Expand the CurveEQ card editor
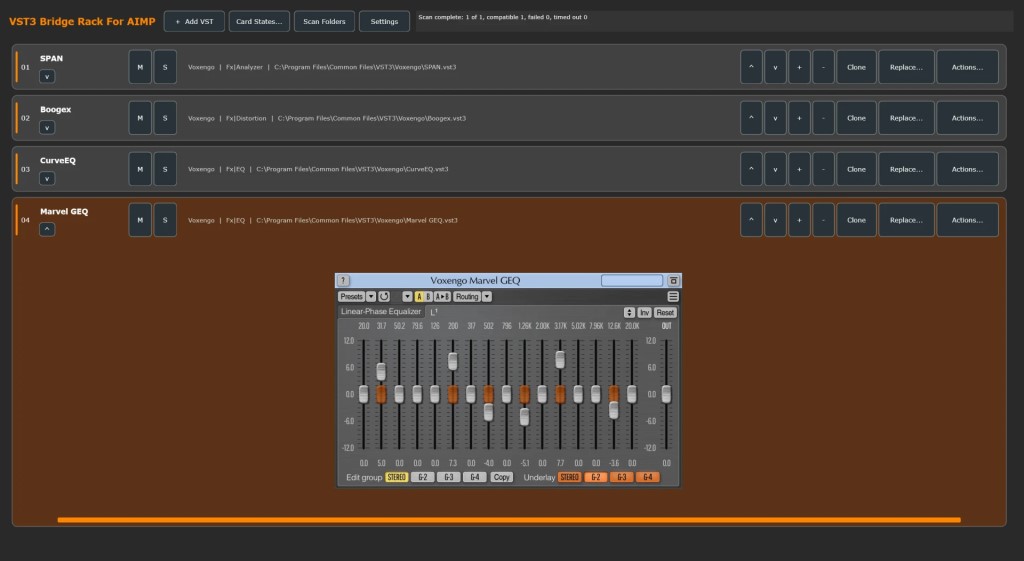The height and width of the screenshot is (561, 1024). [x=47, y=178]
